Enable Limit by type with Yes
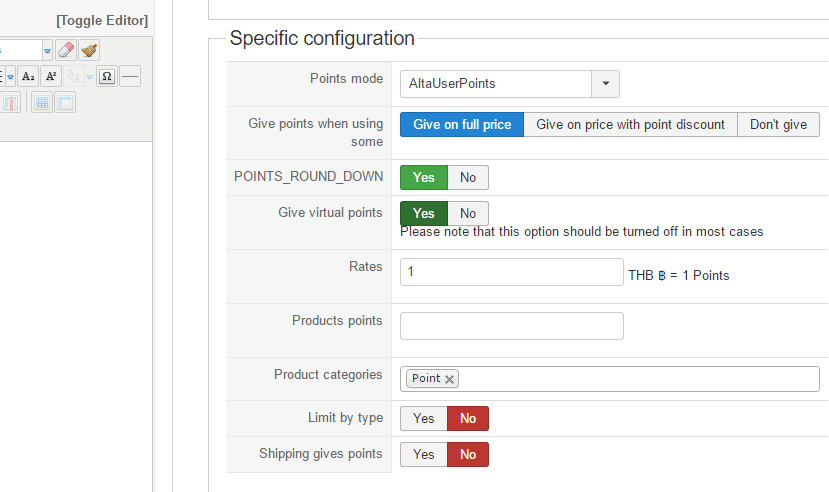This screenshot has height=492, width=829. pos(424,419)
